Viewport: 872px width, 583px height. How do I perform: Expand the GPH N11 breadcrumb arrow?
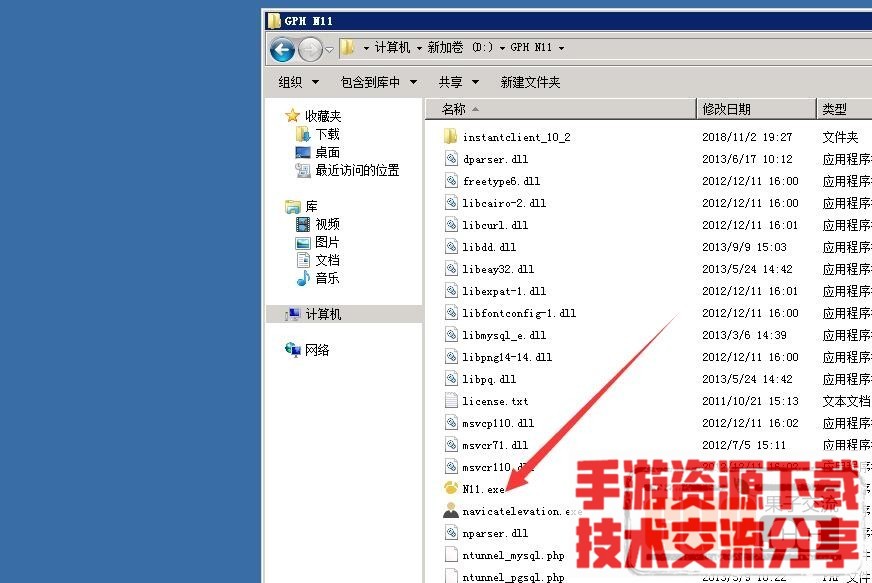click(x=561, y=48)
